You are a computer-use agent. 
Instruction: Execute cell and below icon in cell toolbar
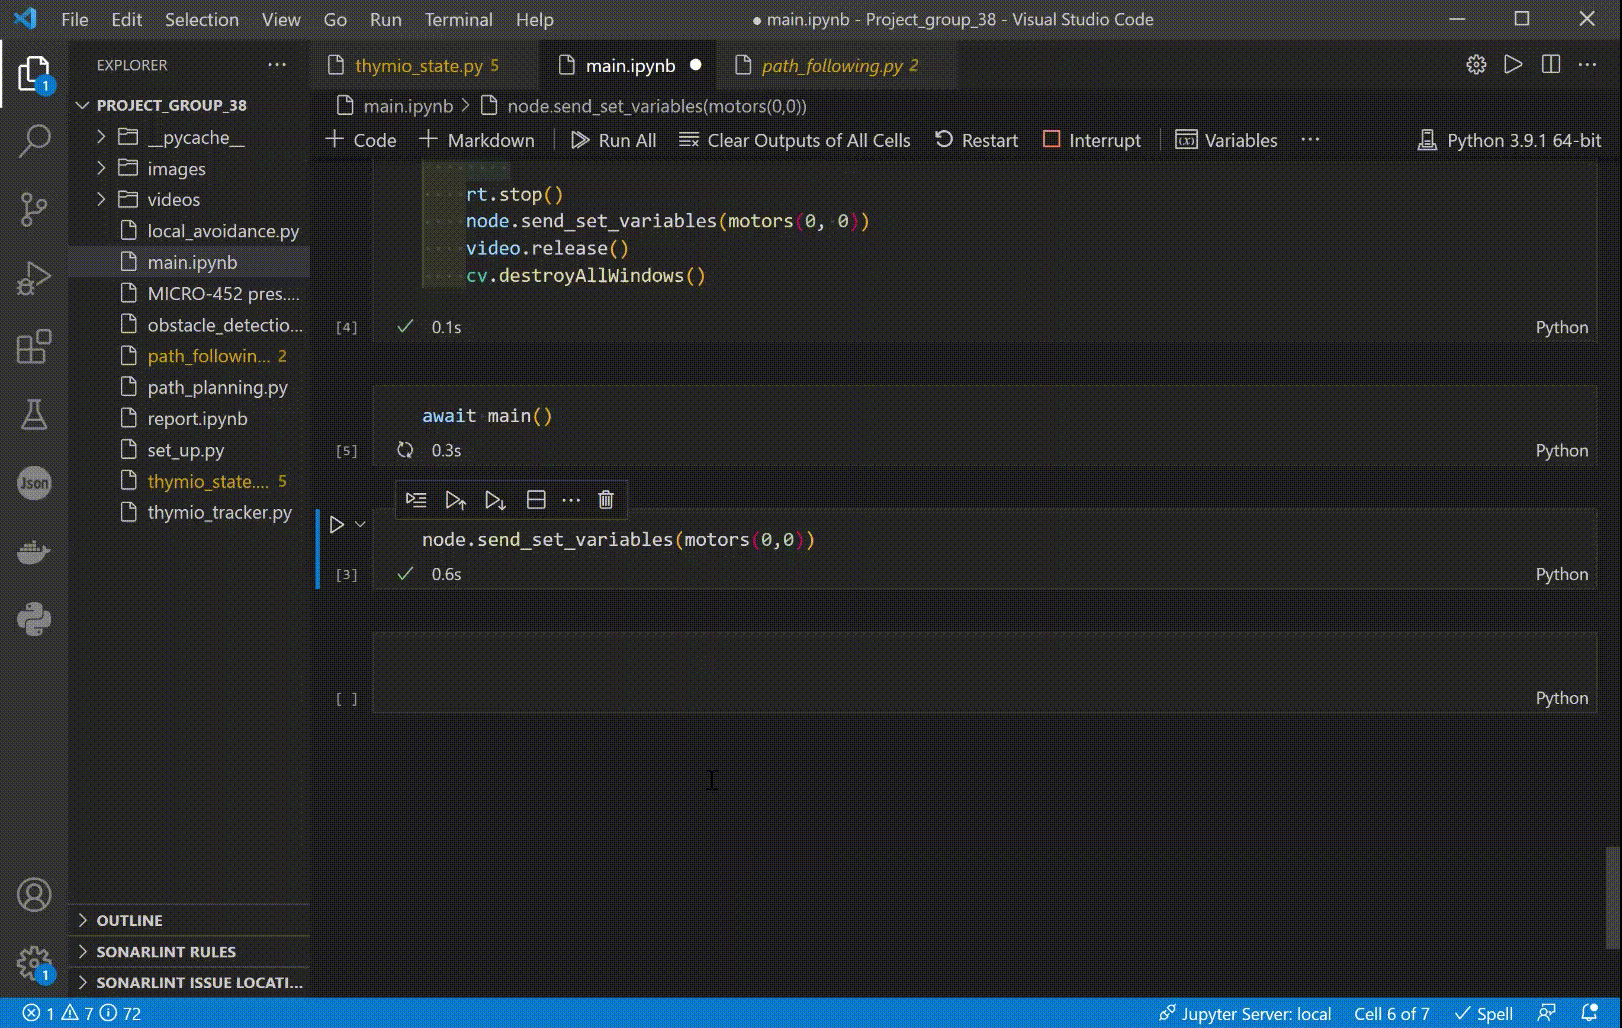tap(495, 500)
